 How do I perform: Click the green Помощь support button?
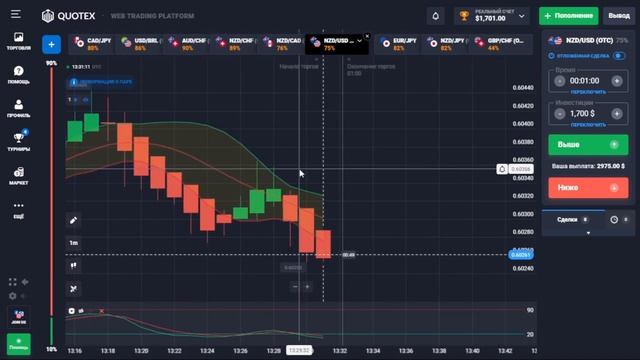pos(19,344)
